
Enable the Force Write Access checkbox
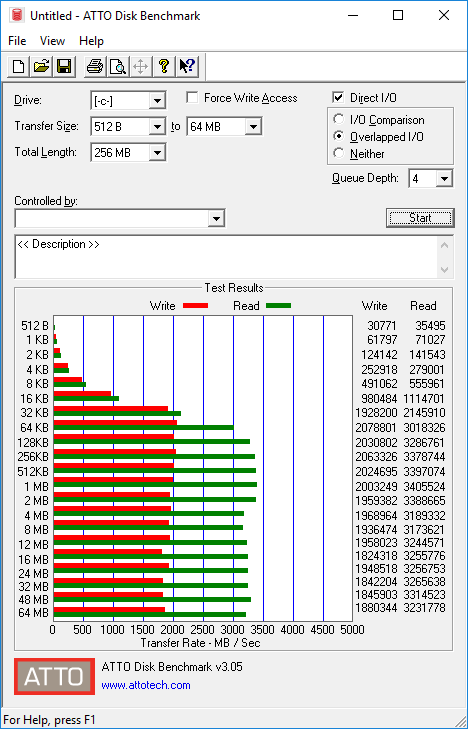(x=192, y=98)
